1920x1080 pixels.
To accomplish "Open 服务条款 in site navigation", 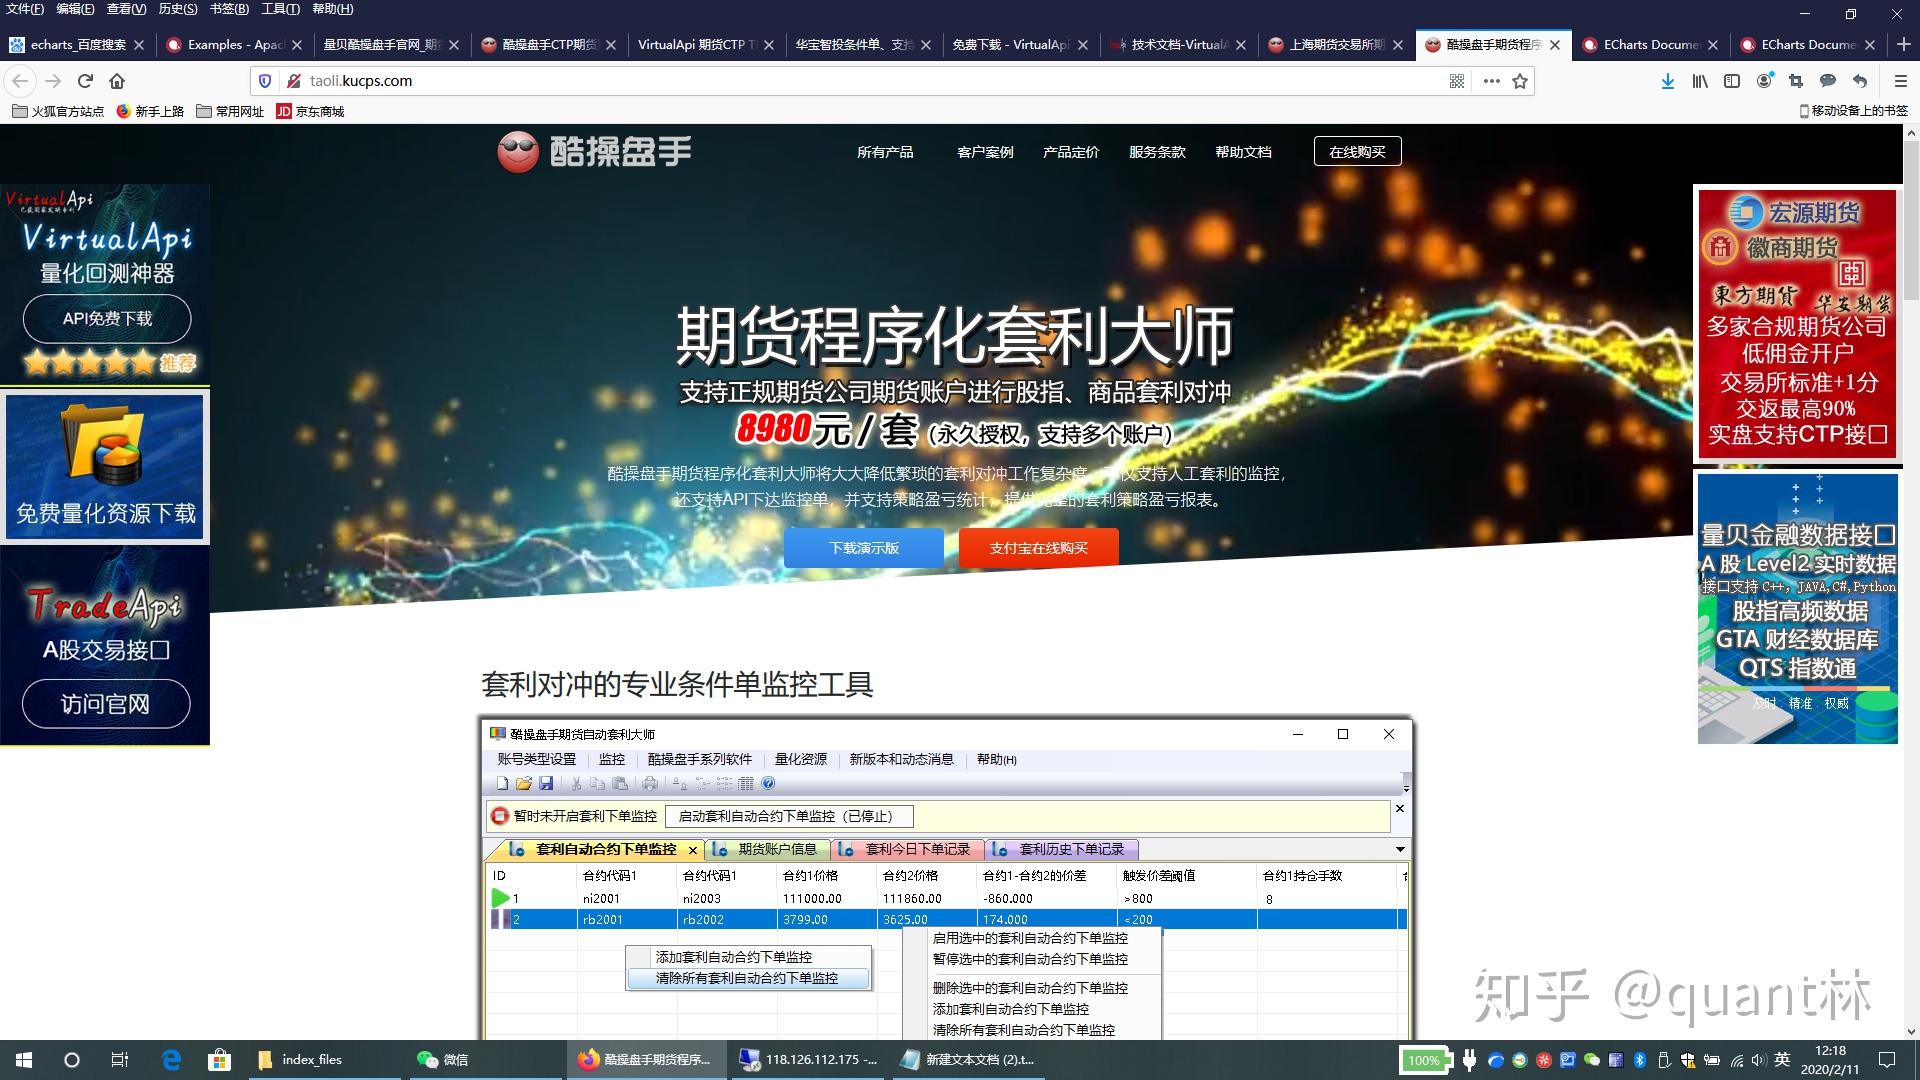I will pos(1157,152).
